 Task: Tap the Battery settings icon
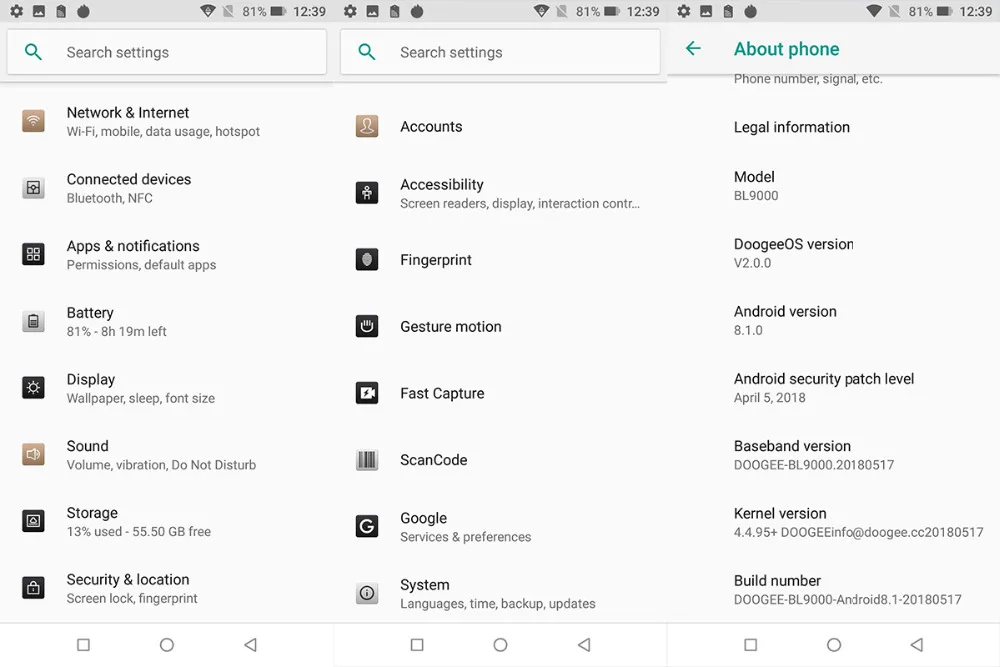pyautogui.click(x=33, y=321)
